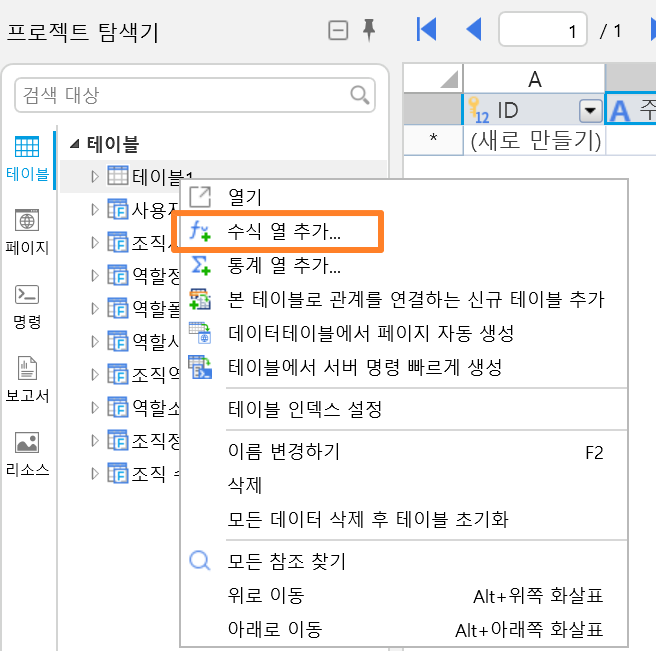Expand the 테이블1 tree node
Image resolution: width=656 pixels, height=651 pixels.
(95, 177)
